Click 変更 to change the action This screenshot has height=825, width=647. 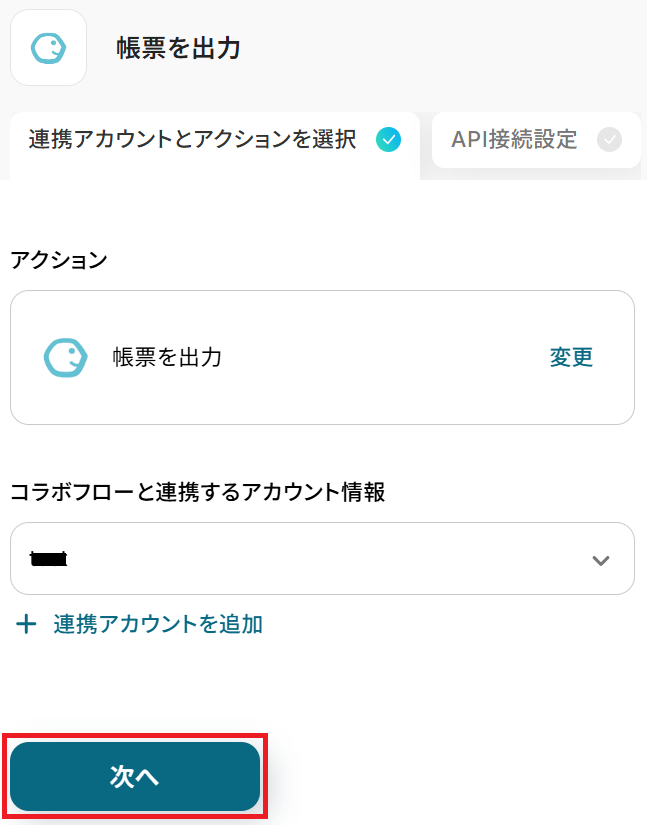pos(571,358)
